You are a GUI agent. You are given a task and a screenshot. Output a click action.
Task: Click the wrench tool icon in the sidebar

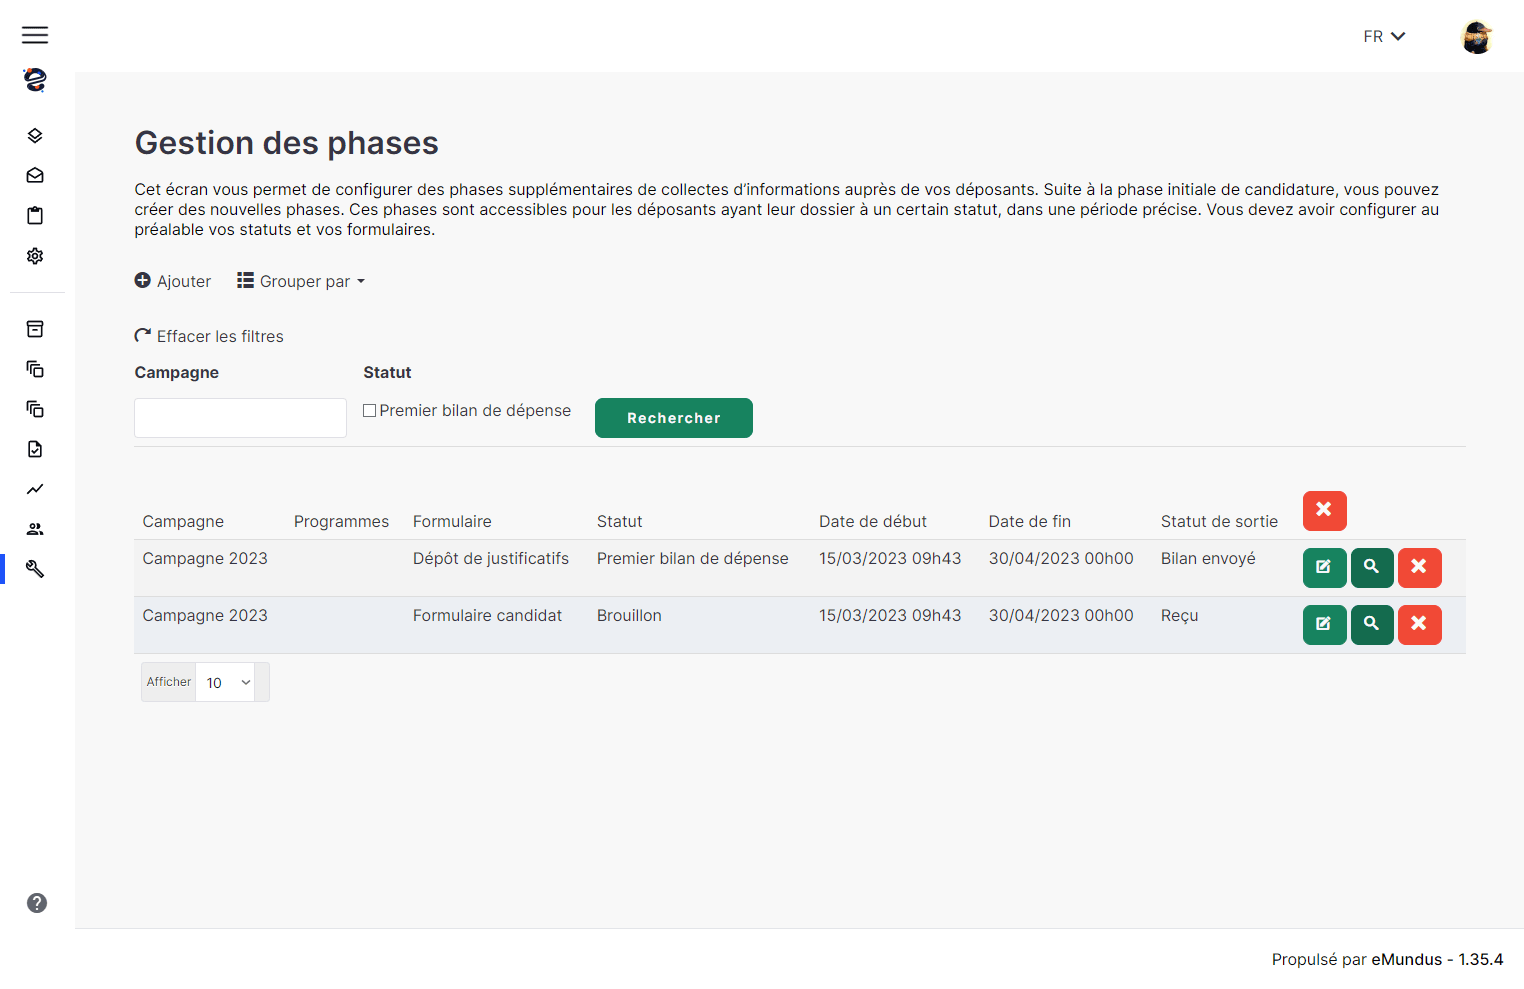point(35,568)
